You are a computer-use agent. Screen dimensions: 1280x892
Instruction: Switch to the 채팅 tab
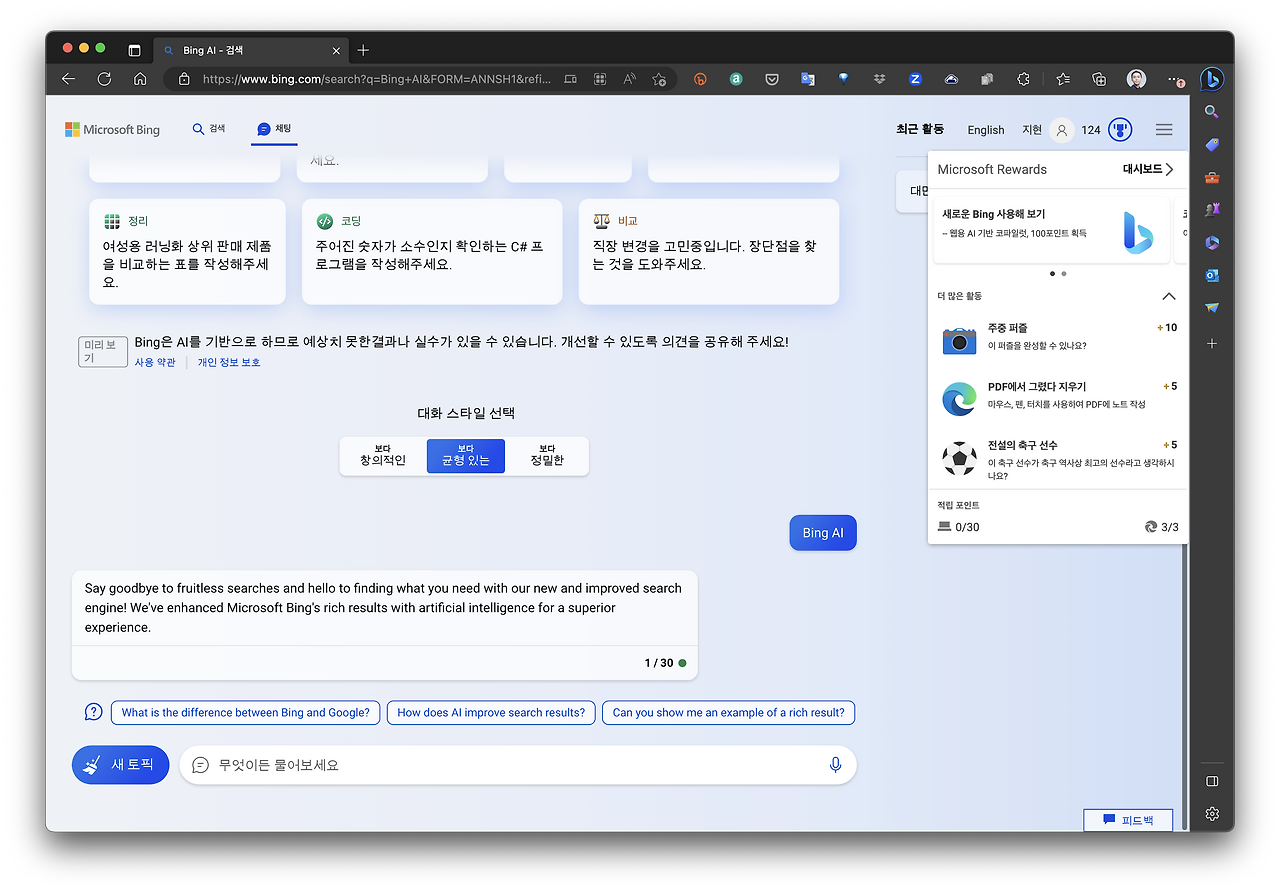tap(274, 129)
